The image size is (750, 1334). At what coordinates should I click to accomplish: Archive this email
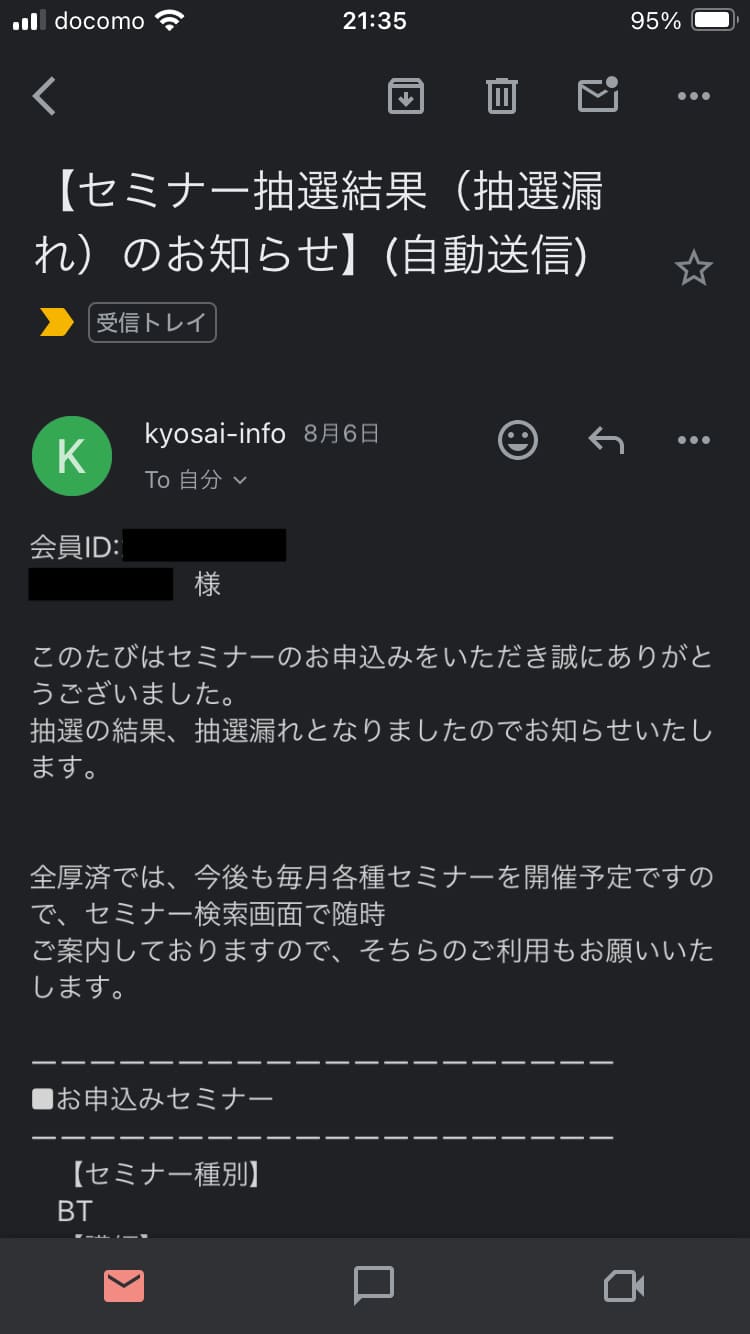coord(405,96)
